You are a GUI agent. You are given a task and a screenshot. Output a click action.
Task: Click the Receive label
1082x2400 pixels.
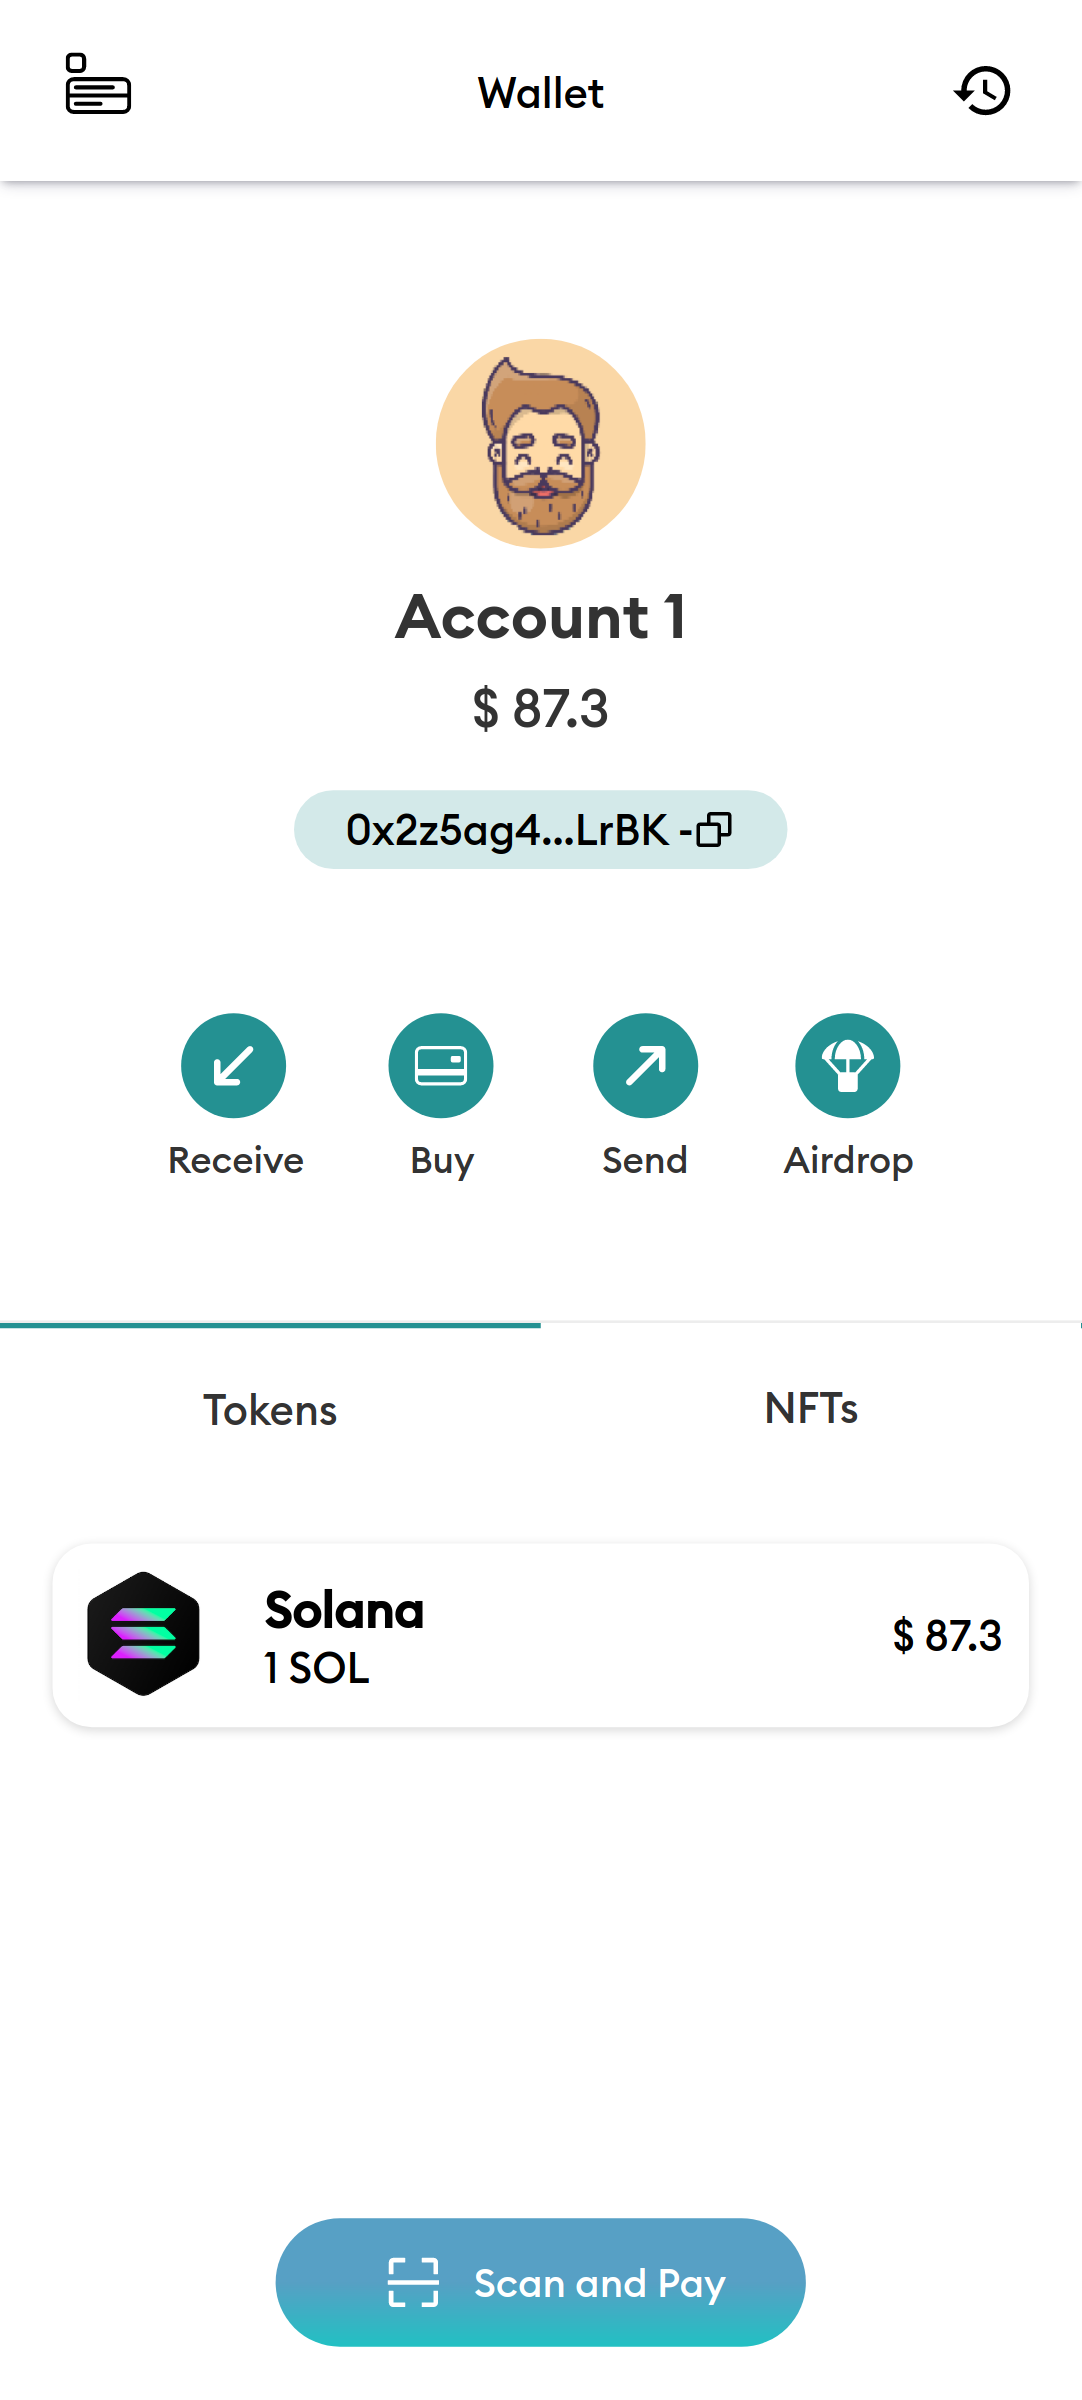[x=236, y=1160]
